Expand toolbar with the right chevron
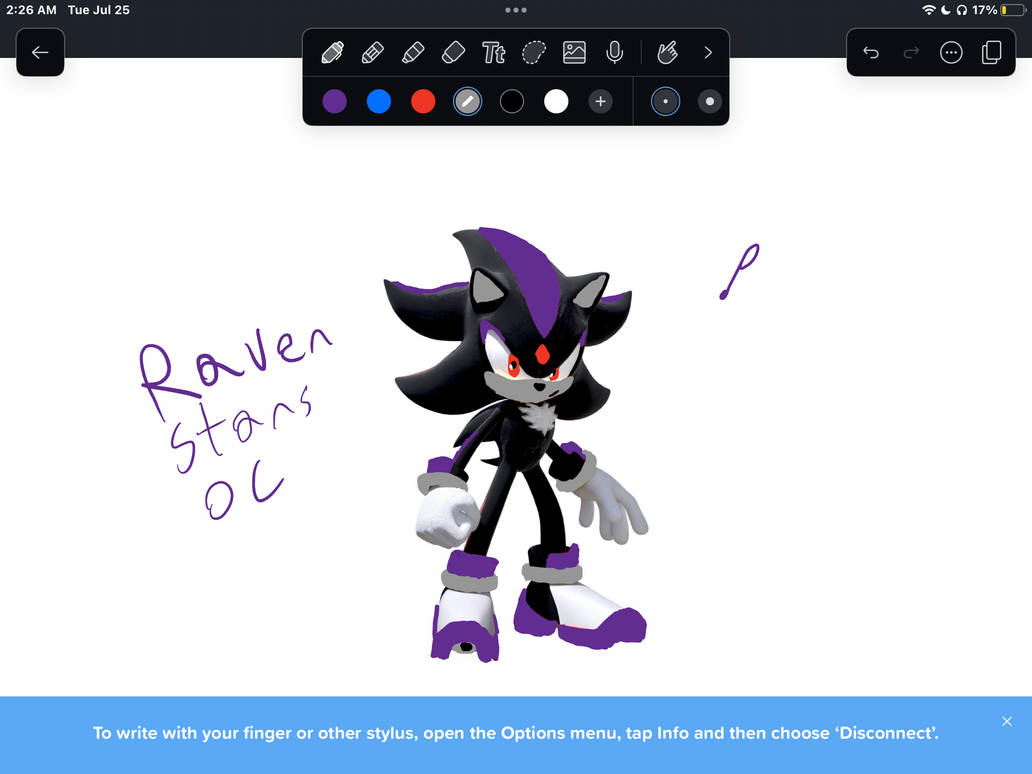Image resolution: width=1032 pixels, height=774 pixels. point(708,53)
